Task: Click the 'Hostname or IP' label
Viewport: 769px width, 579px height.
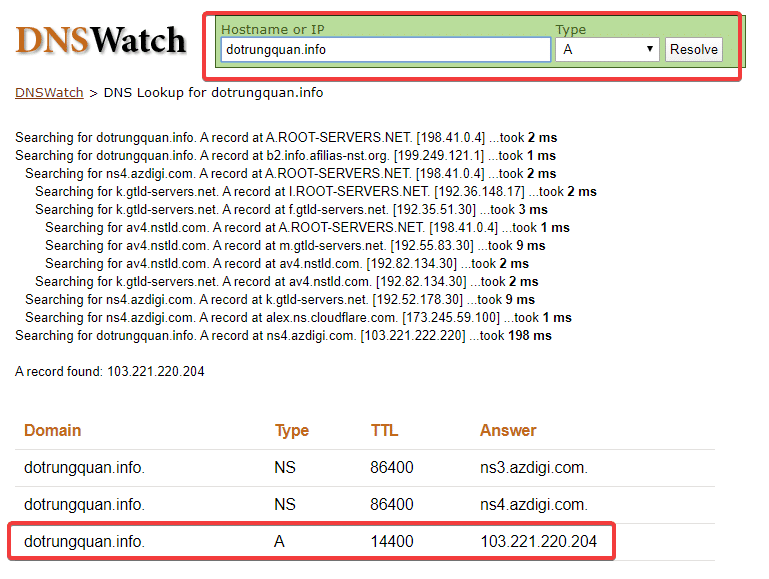Action: (271, 30)
